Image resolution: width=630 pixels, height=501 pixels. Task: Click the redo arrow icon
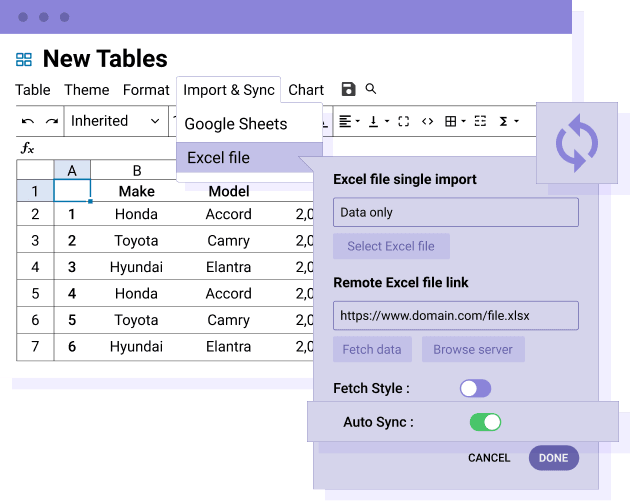point(52,121)
